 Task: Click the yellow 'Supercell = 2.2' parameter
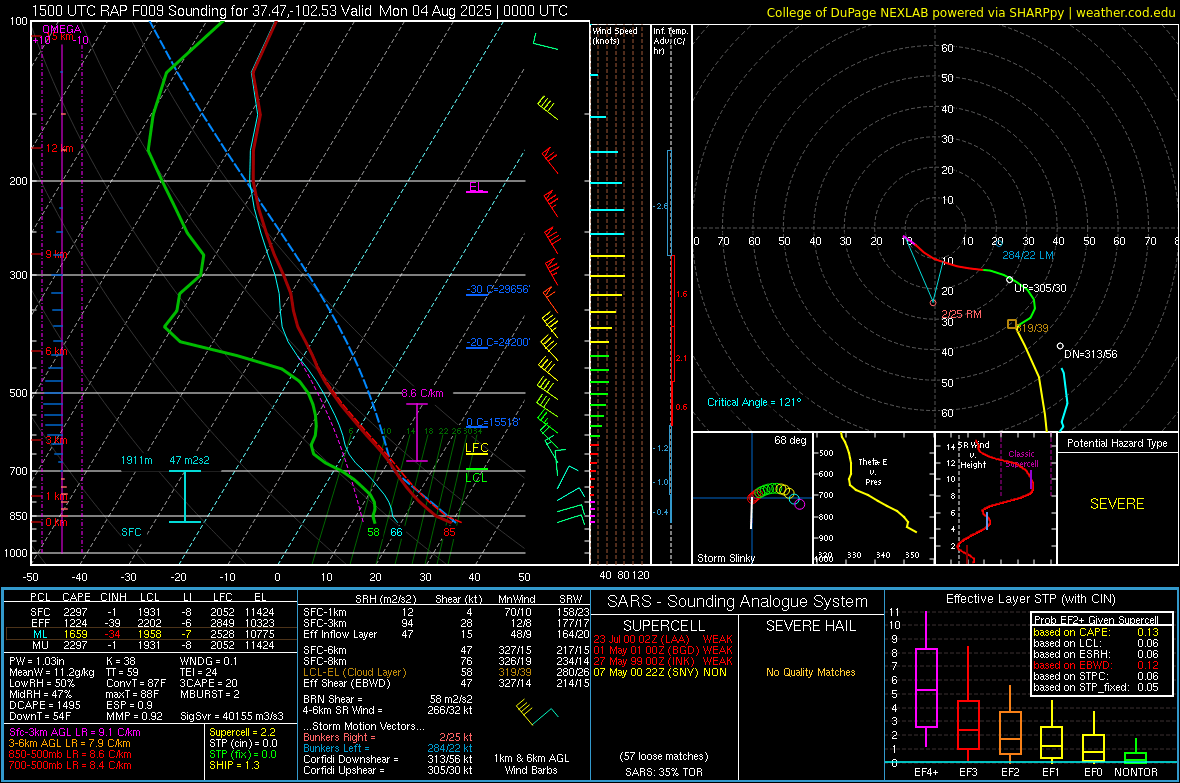click(x=242, y=732)
